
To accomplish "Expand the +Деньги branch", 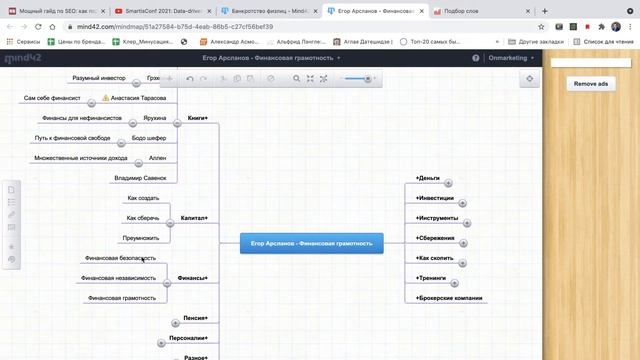I will (x=448, y=183).
